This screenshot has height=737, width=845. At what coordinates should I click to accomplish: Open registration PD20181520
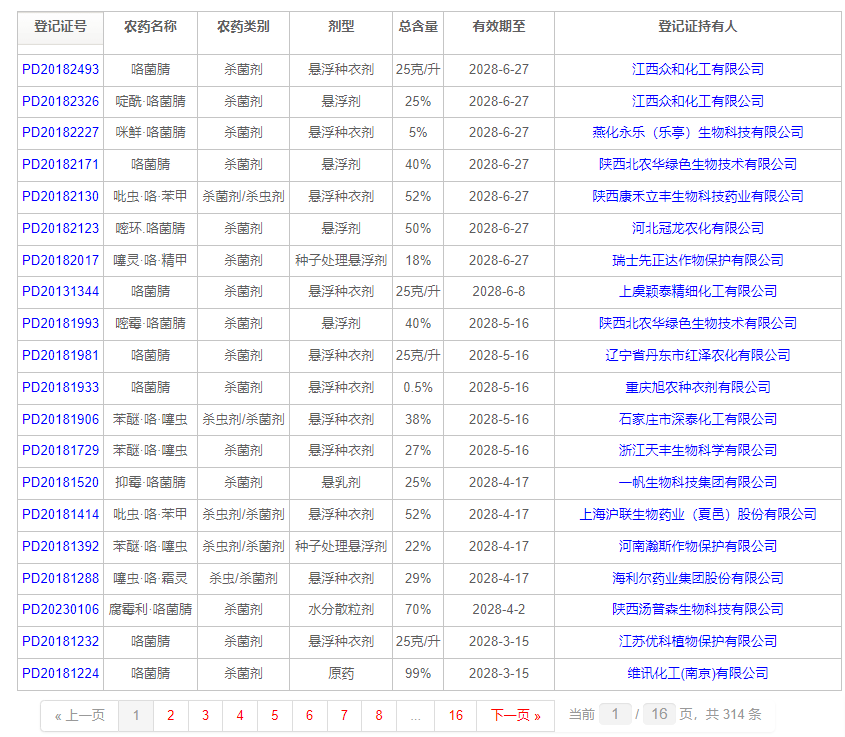60,482
